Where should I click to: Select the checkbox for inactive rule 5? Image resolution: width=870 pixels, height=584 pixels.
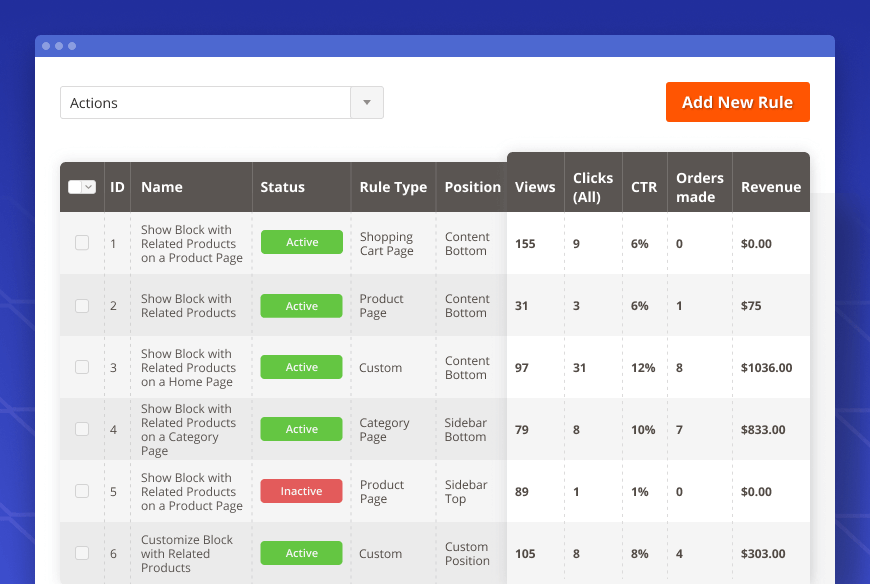tap(82, 491)
